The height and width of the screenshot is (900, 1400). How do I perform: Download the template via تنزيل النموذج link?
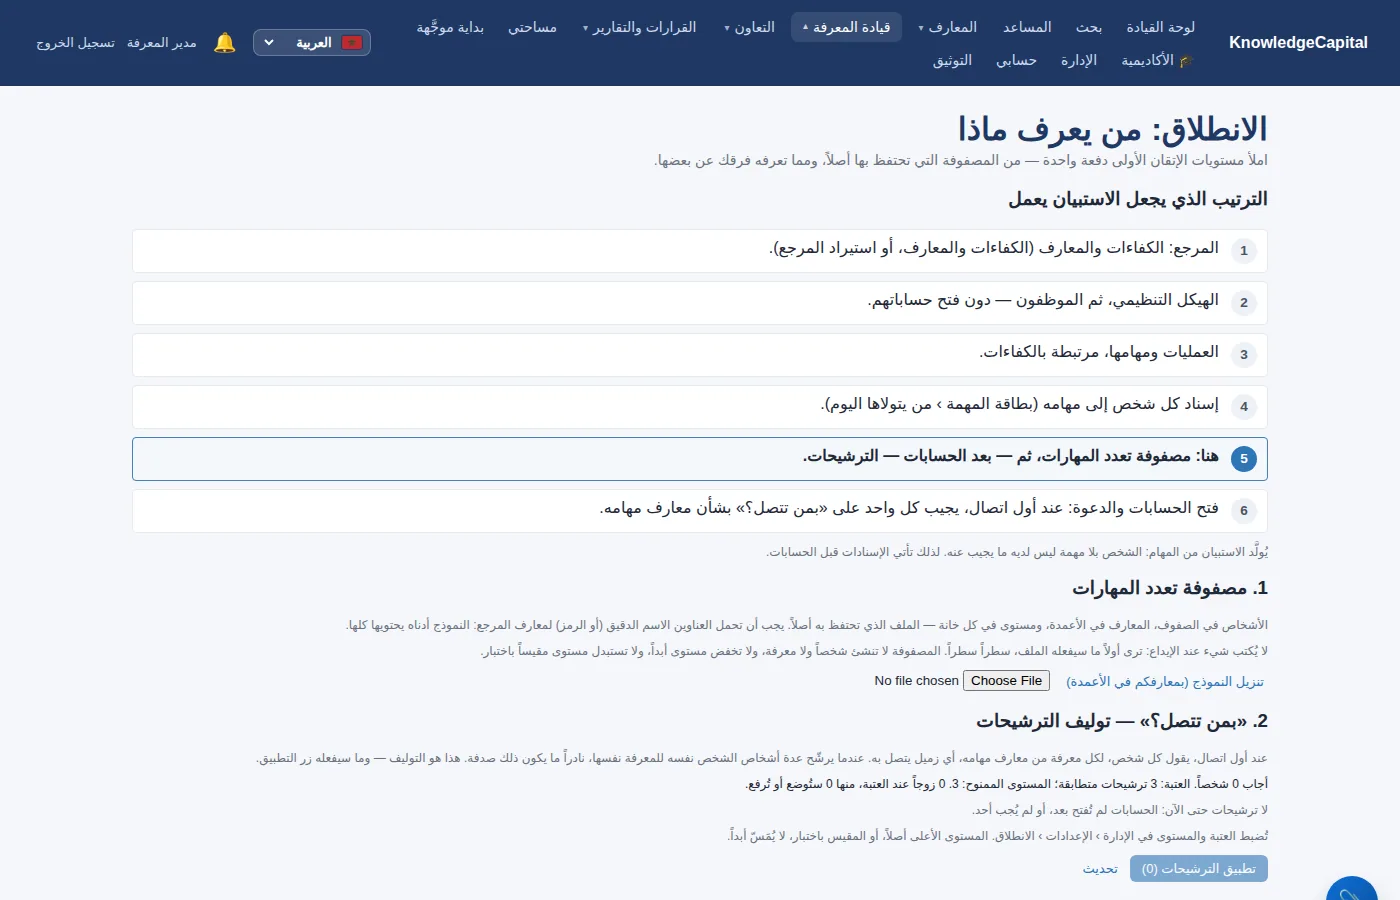coord(1165,682)
